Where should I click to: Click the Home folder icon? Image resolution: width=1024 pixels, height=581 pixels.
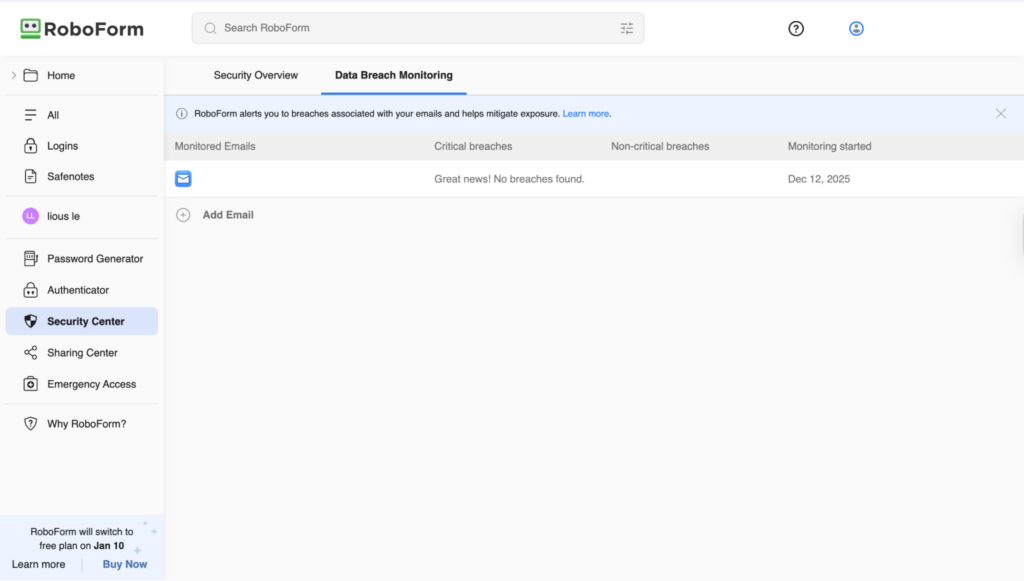click(x=31, y=75)
